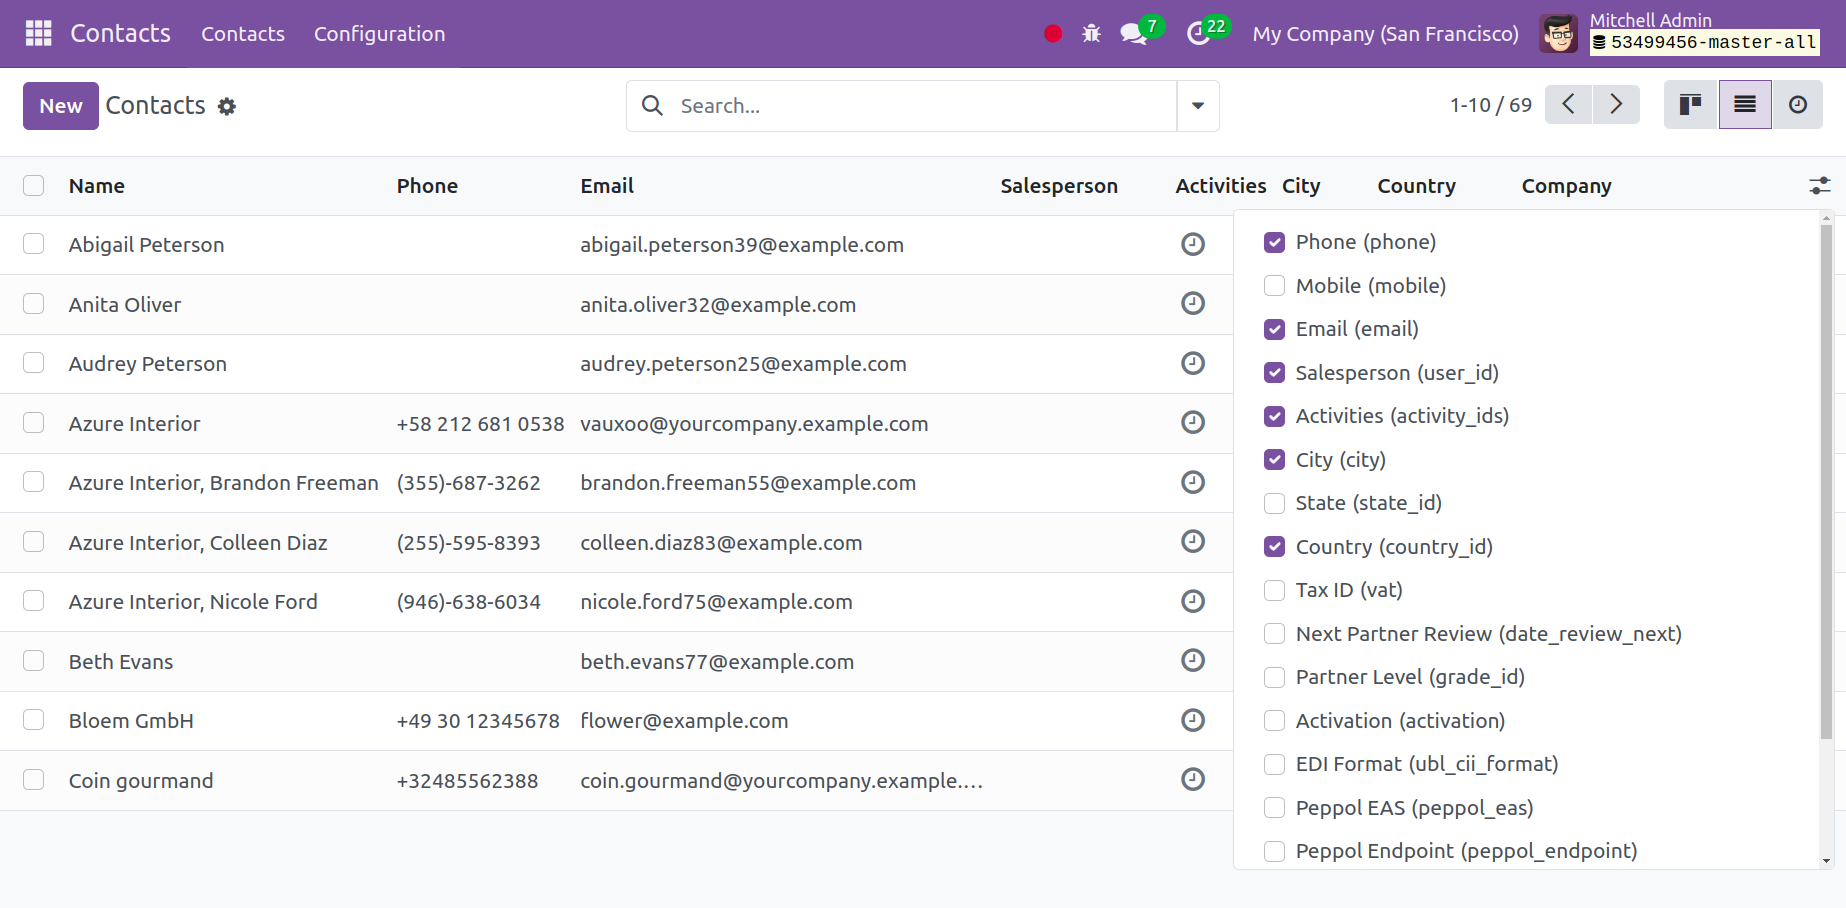Viewport: 1846px width, 908px height.
Task: Open the chat messages icon
Action: 1133,34
